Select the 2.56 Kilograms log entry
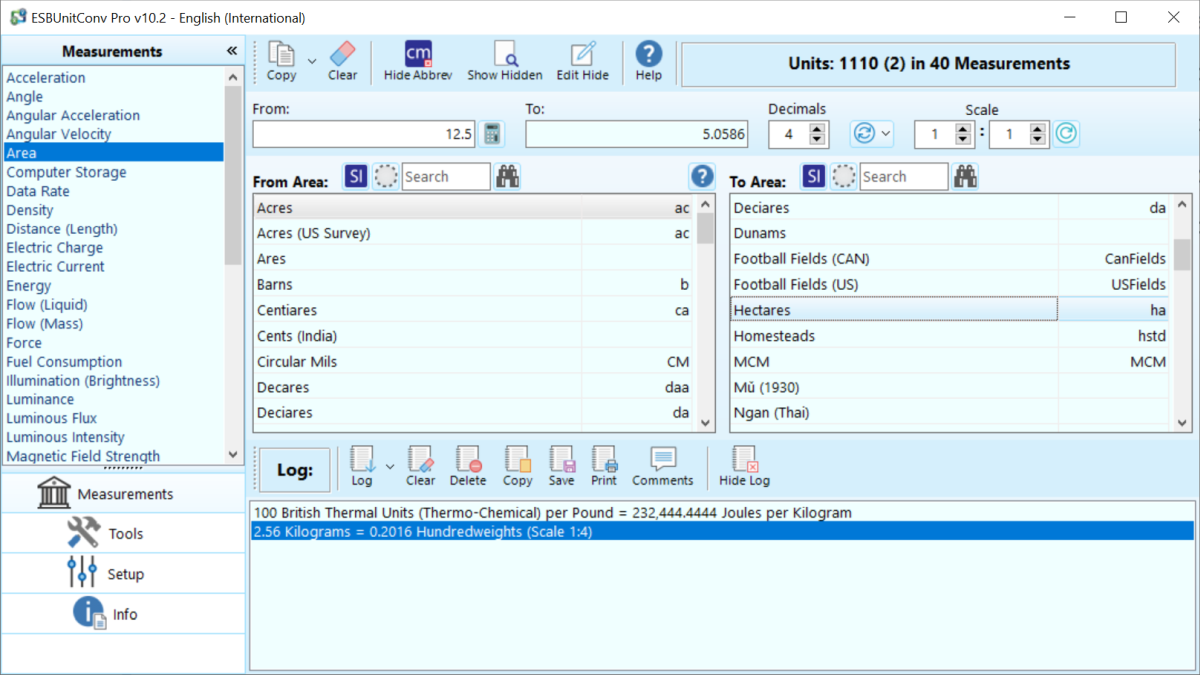The width and height of the screenshot is (1200, 675). (722, 532)
